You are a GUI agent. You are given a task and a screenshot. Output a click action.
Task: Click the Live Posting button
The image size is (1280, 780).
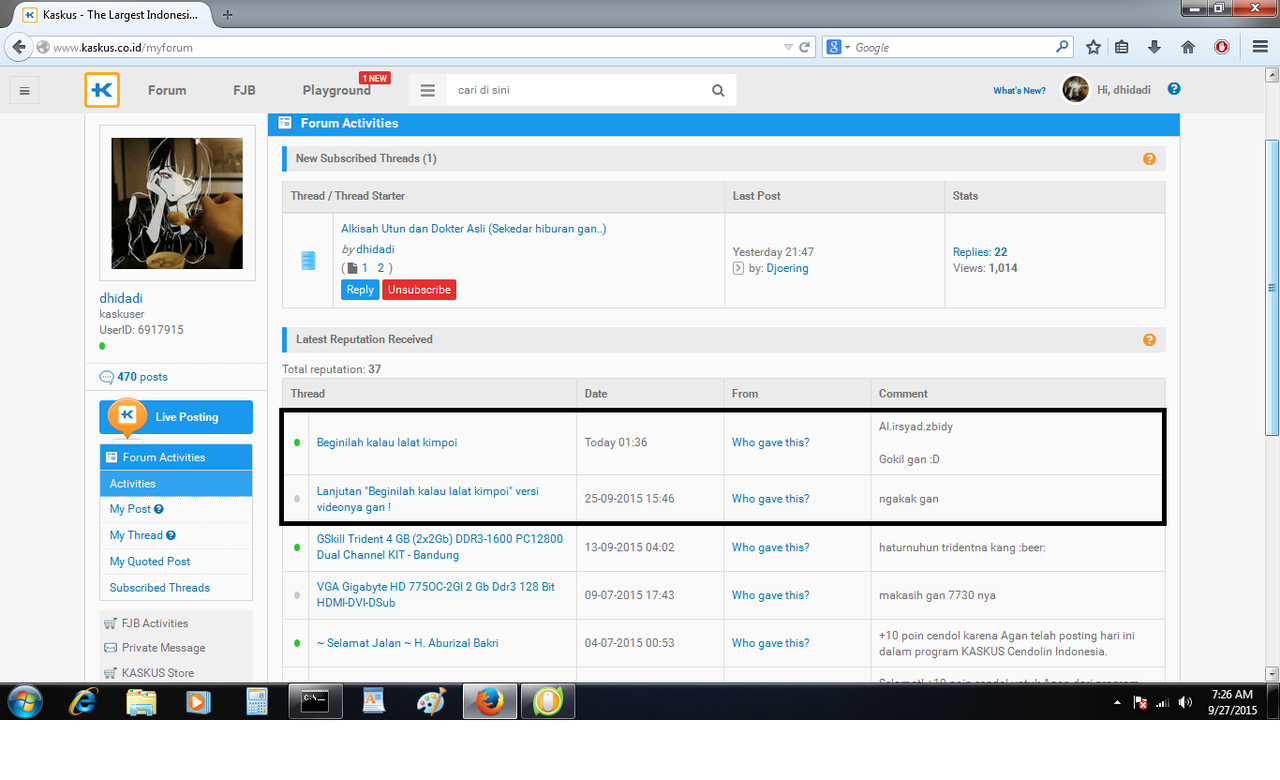[x=176, y=417]
